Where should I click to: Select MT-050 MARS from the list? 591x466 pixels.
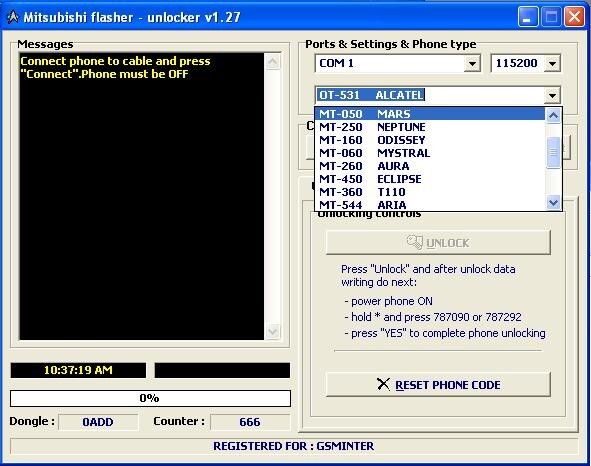[430, 114]
